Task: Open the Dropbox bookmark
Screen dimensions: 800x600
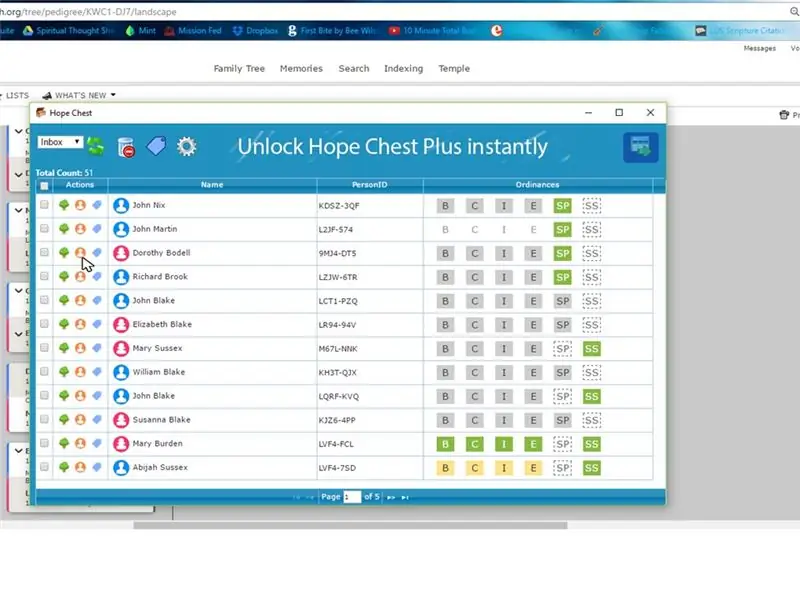Action: (255, 31)
